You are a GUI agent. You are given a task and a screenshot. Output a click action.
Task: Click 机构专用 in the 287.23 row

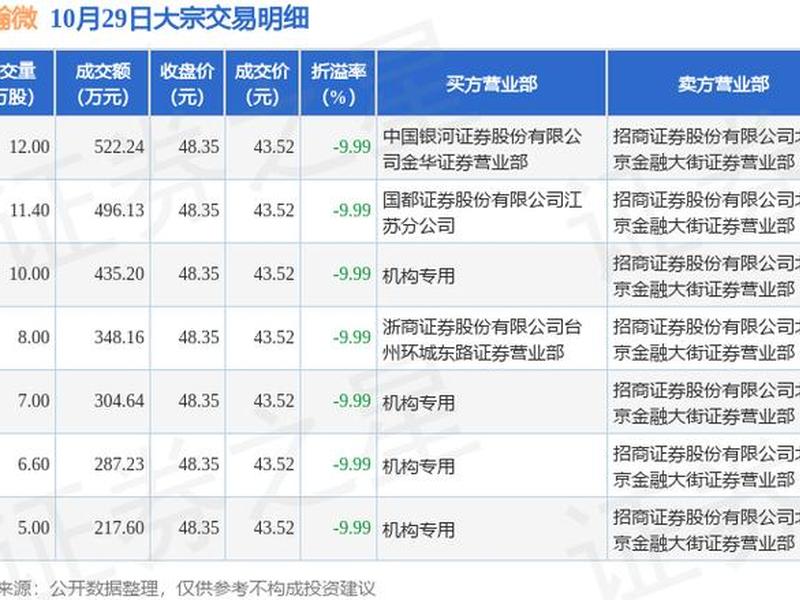pos(418,466)
